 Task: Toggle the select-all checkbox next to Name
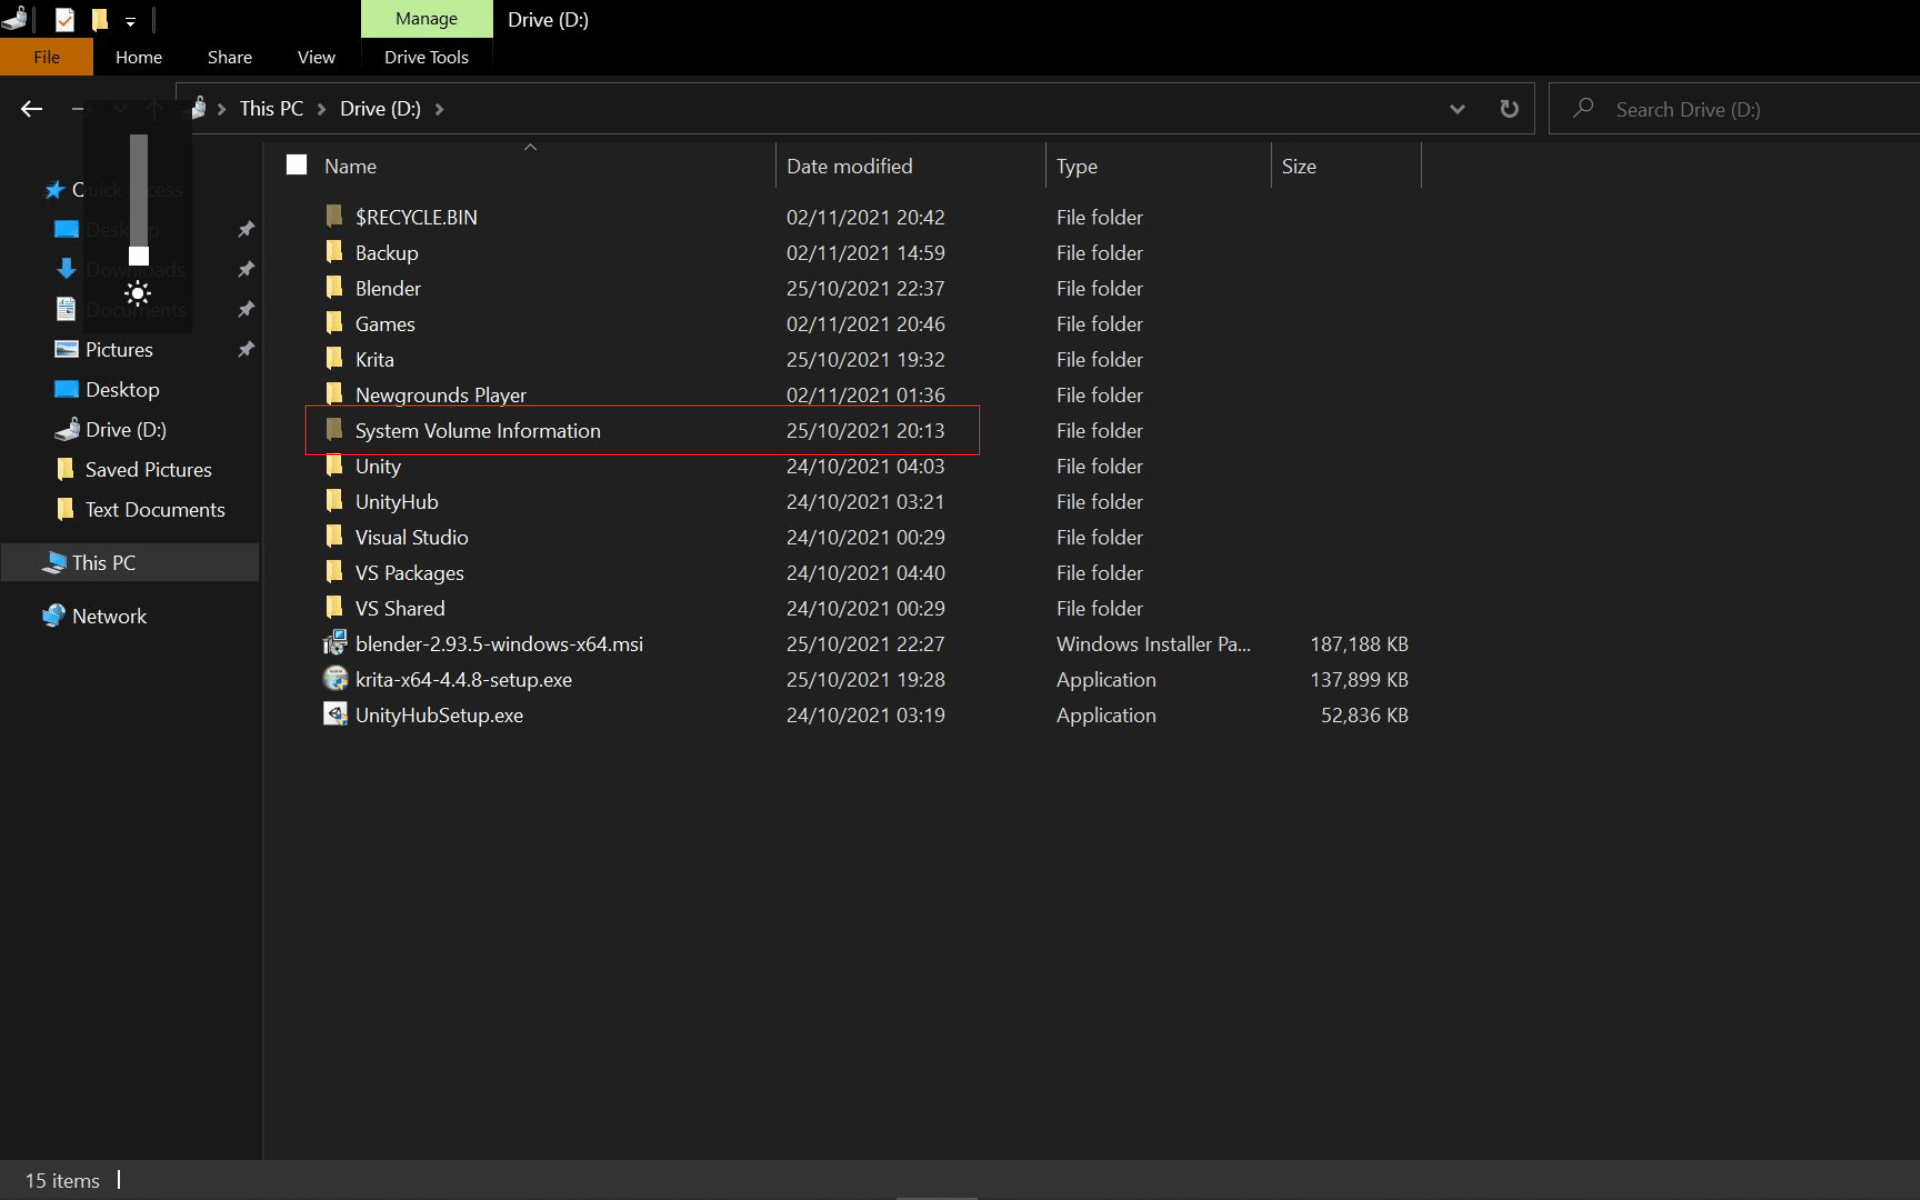point(296,165)
